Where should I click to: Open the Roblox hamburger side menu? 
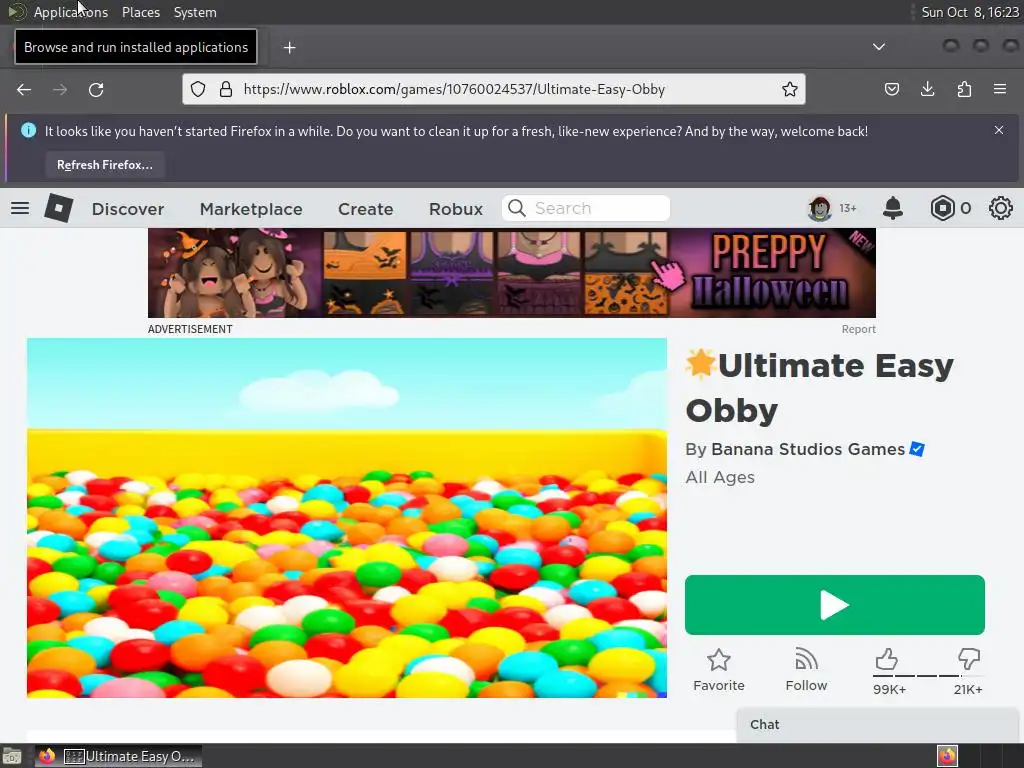[20, 208]
